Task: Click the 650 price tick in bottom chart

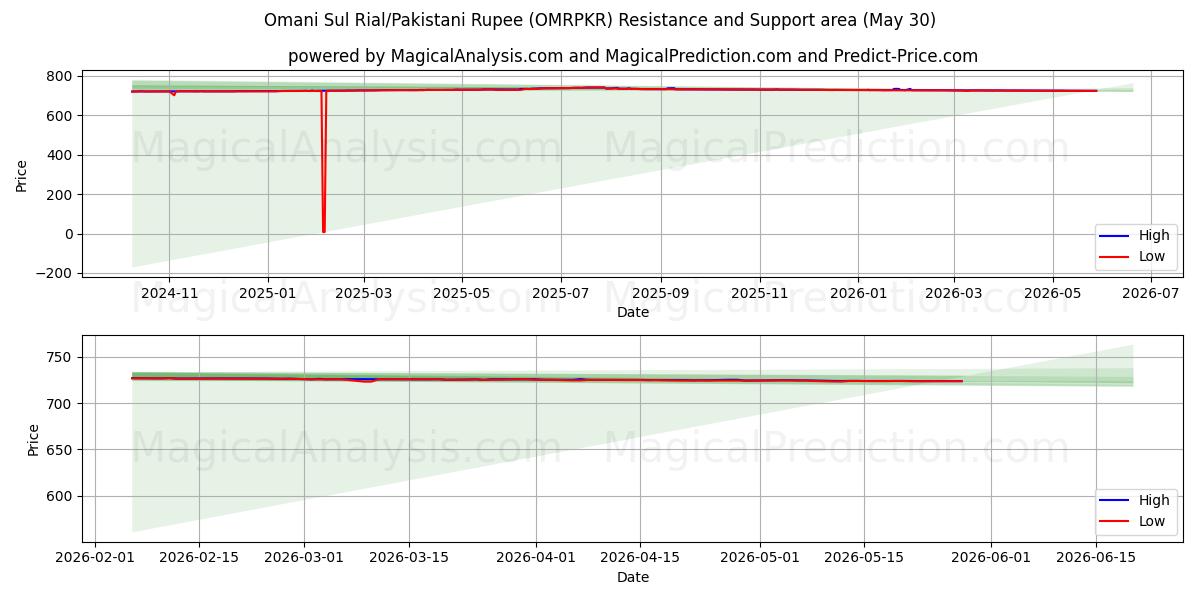Action: [59, 450]
